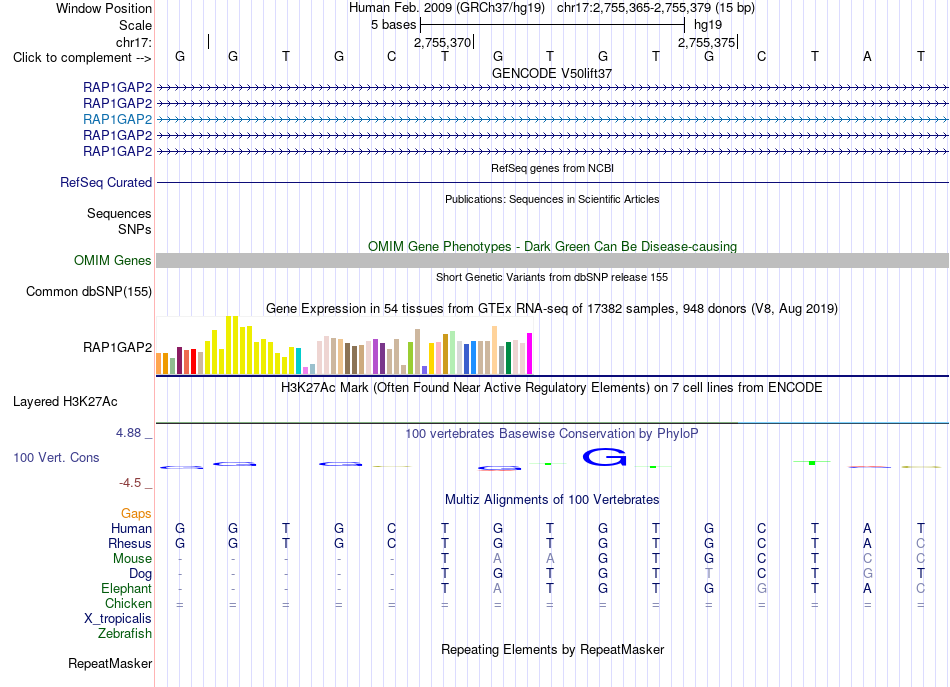The height and width of the screenshot is (687, 950).
Task: Click the 2,755,370 position marker
Action: coord(442,42)
